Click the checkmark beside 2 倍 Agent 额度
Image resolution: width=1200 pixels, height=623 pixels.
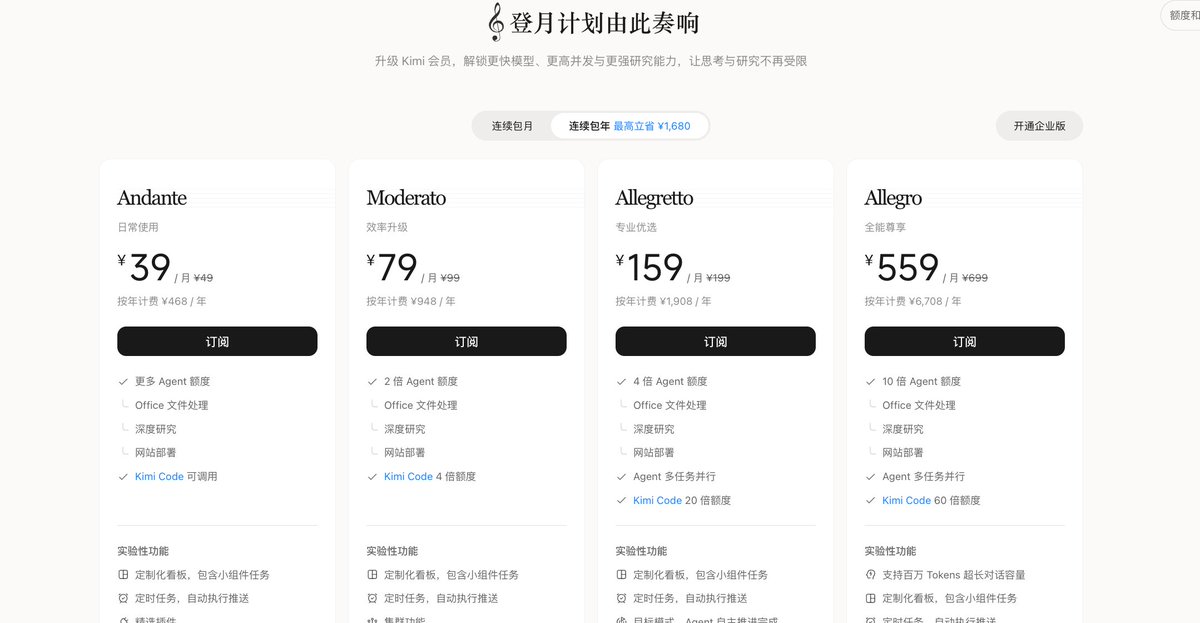pos(372,381)
